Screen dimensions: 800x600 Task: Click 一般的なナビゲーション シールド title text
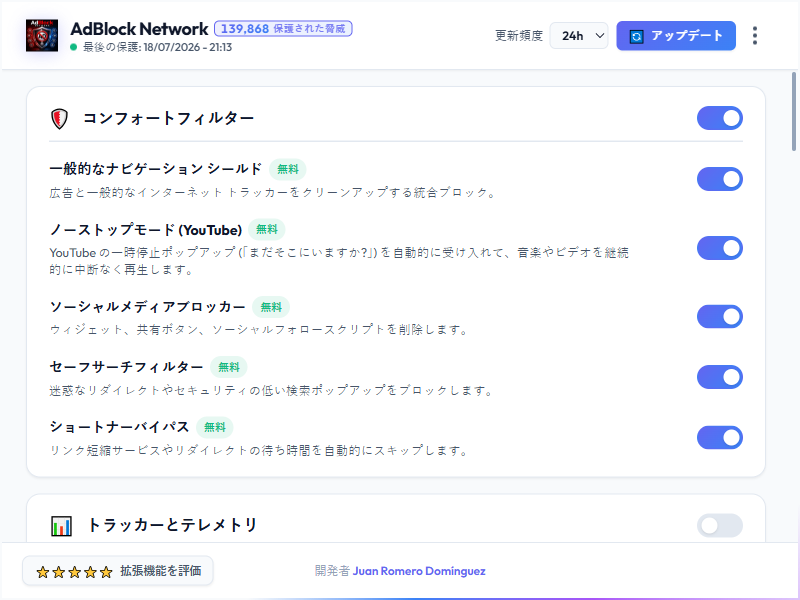pyautogui.click(x=156, y=169)
